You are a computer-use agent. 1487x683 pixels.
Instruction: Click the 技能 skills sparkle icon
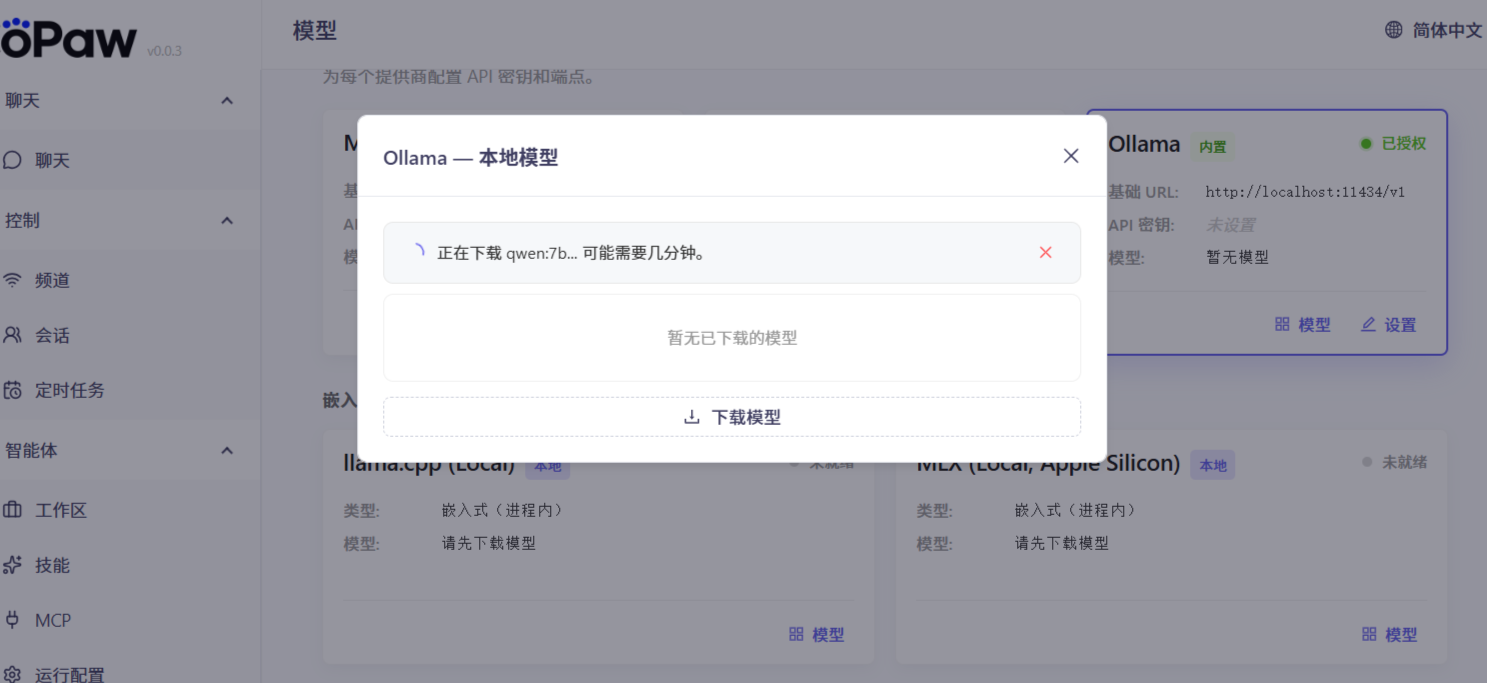[13, 565]
